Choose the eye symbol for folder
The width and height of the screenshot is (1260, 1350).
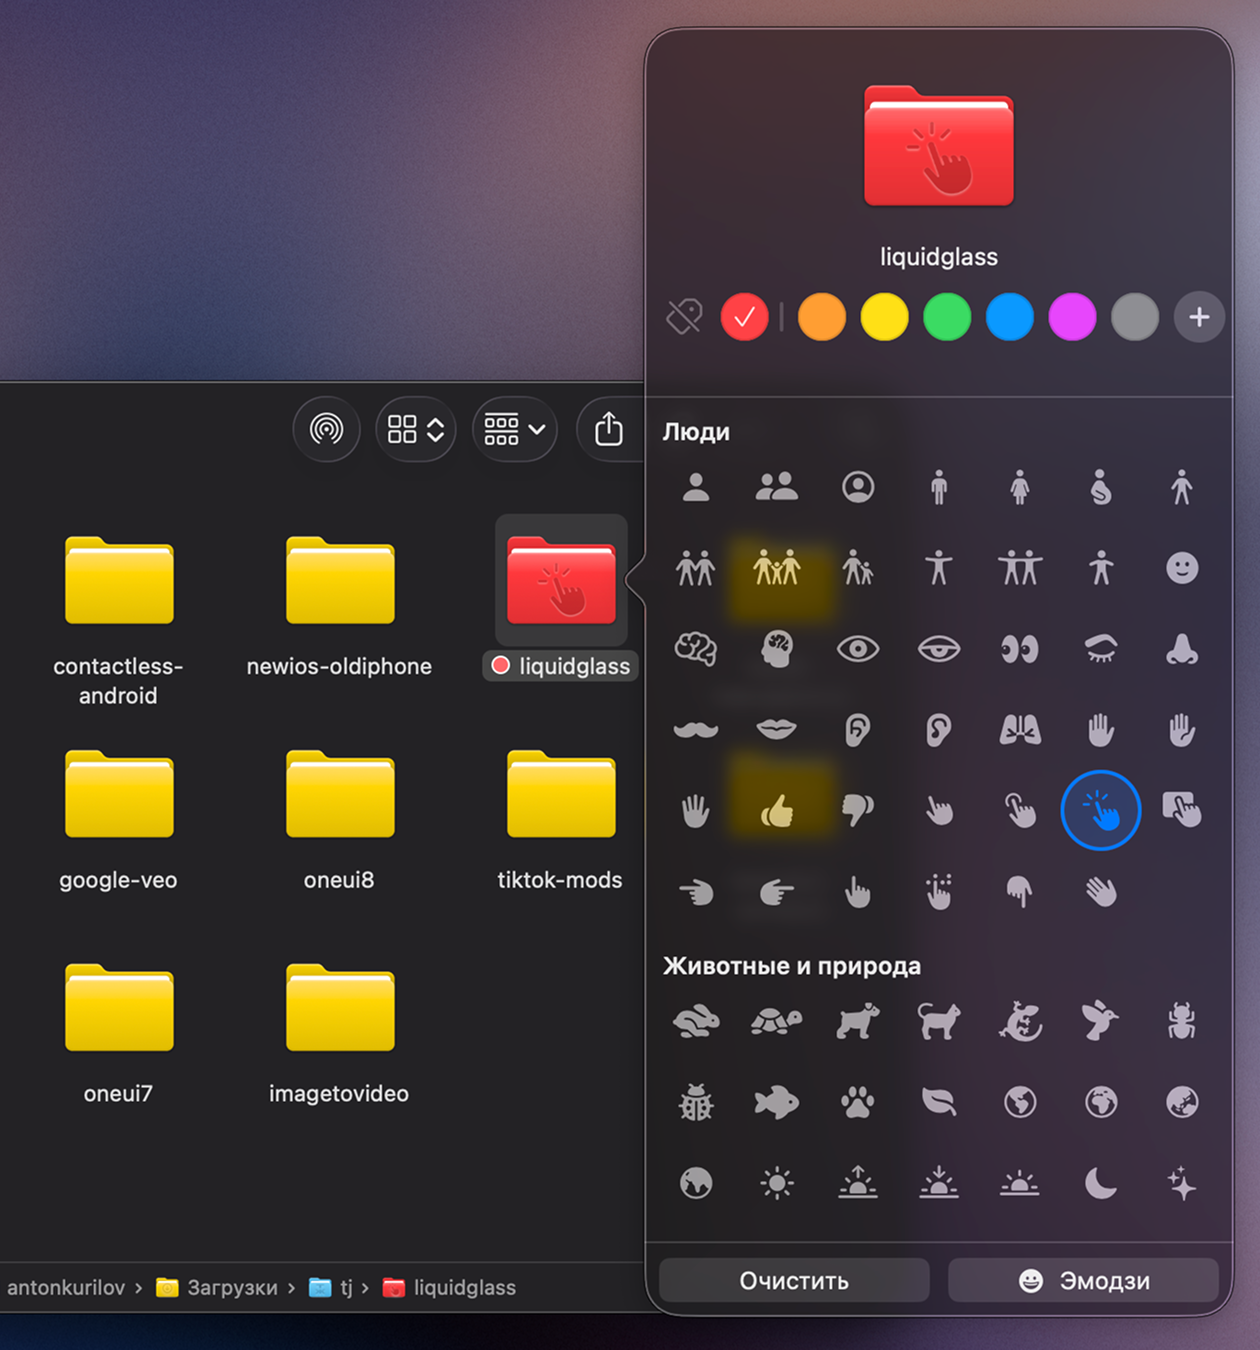click(x=857, y=649)
